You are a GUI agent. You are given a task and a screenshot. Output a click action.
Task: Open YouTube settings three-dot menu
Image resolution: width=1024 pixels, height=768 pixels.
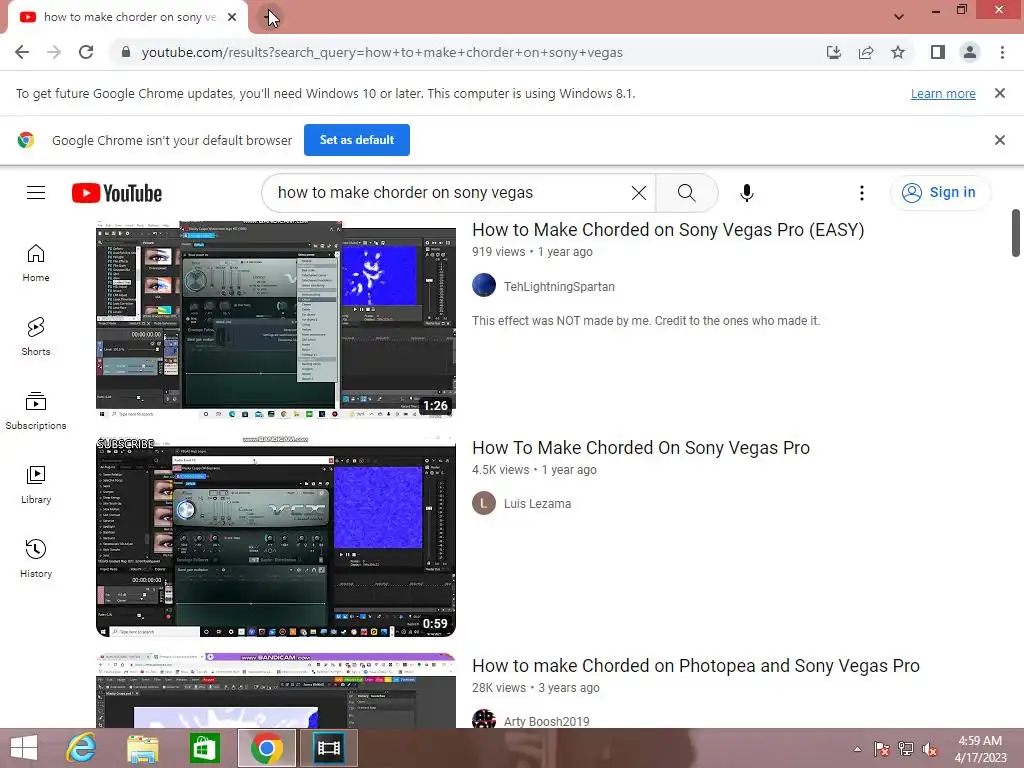861,193
